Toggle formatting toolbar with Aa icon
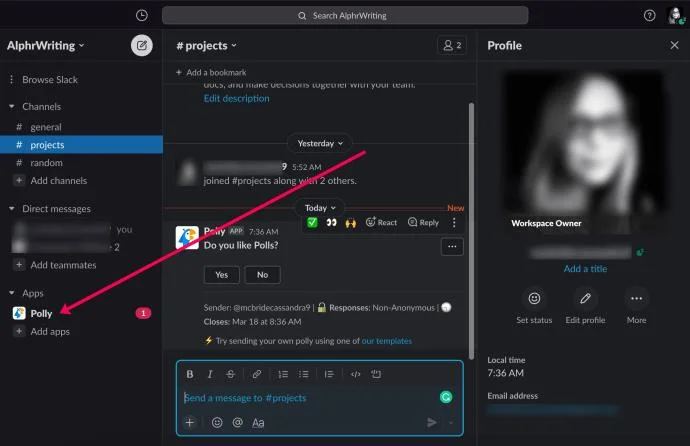This screenshot has width=690, height=446. click(x=258, y=423)
